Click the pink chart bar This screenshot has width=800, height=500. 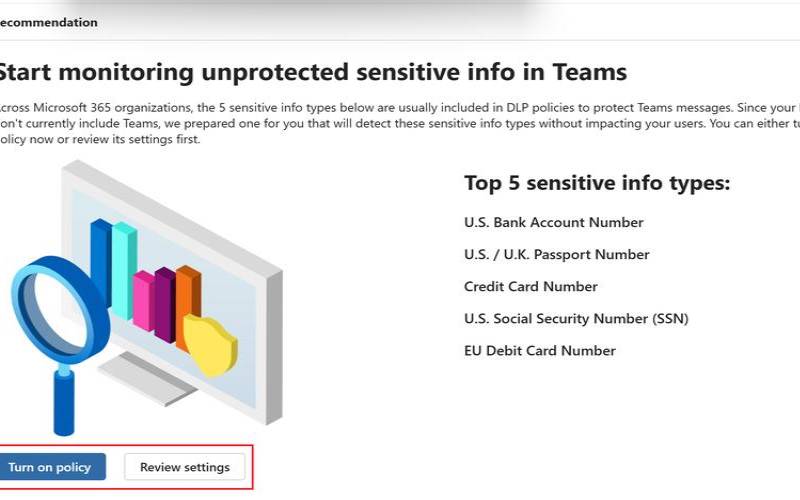pyautogui.click(x=143, y=299)
